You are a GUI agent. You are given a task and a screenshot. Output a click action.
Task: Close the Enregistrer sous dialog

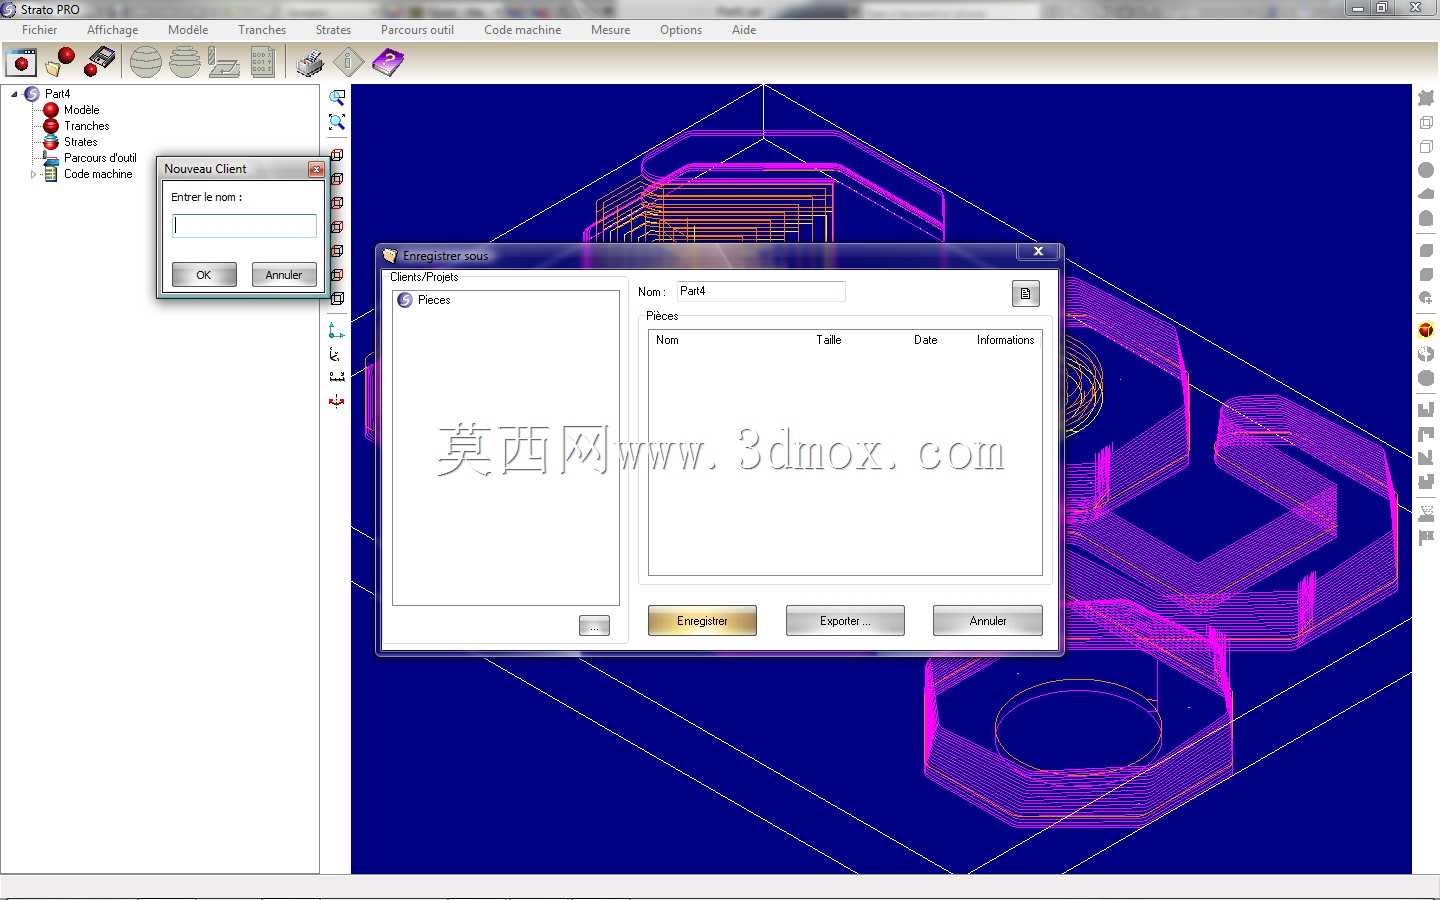point(1038,252)
